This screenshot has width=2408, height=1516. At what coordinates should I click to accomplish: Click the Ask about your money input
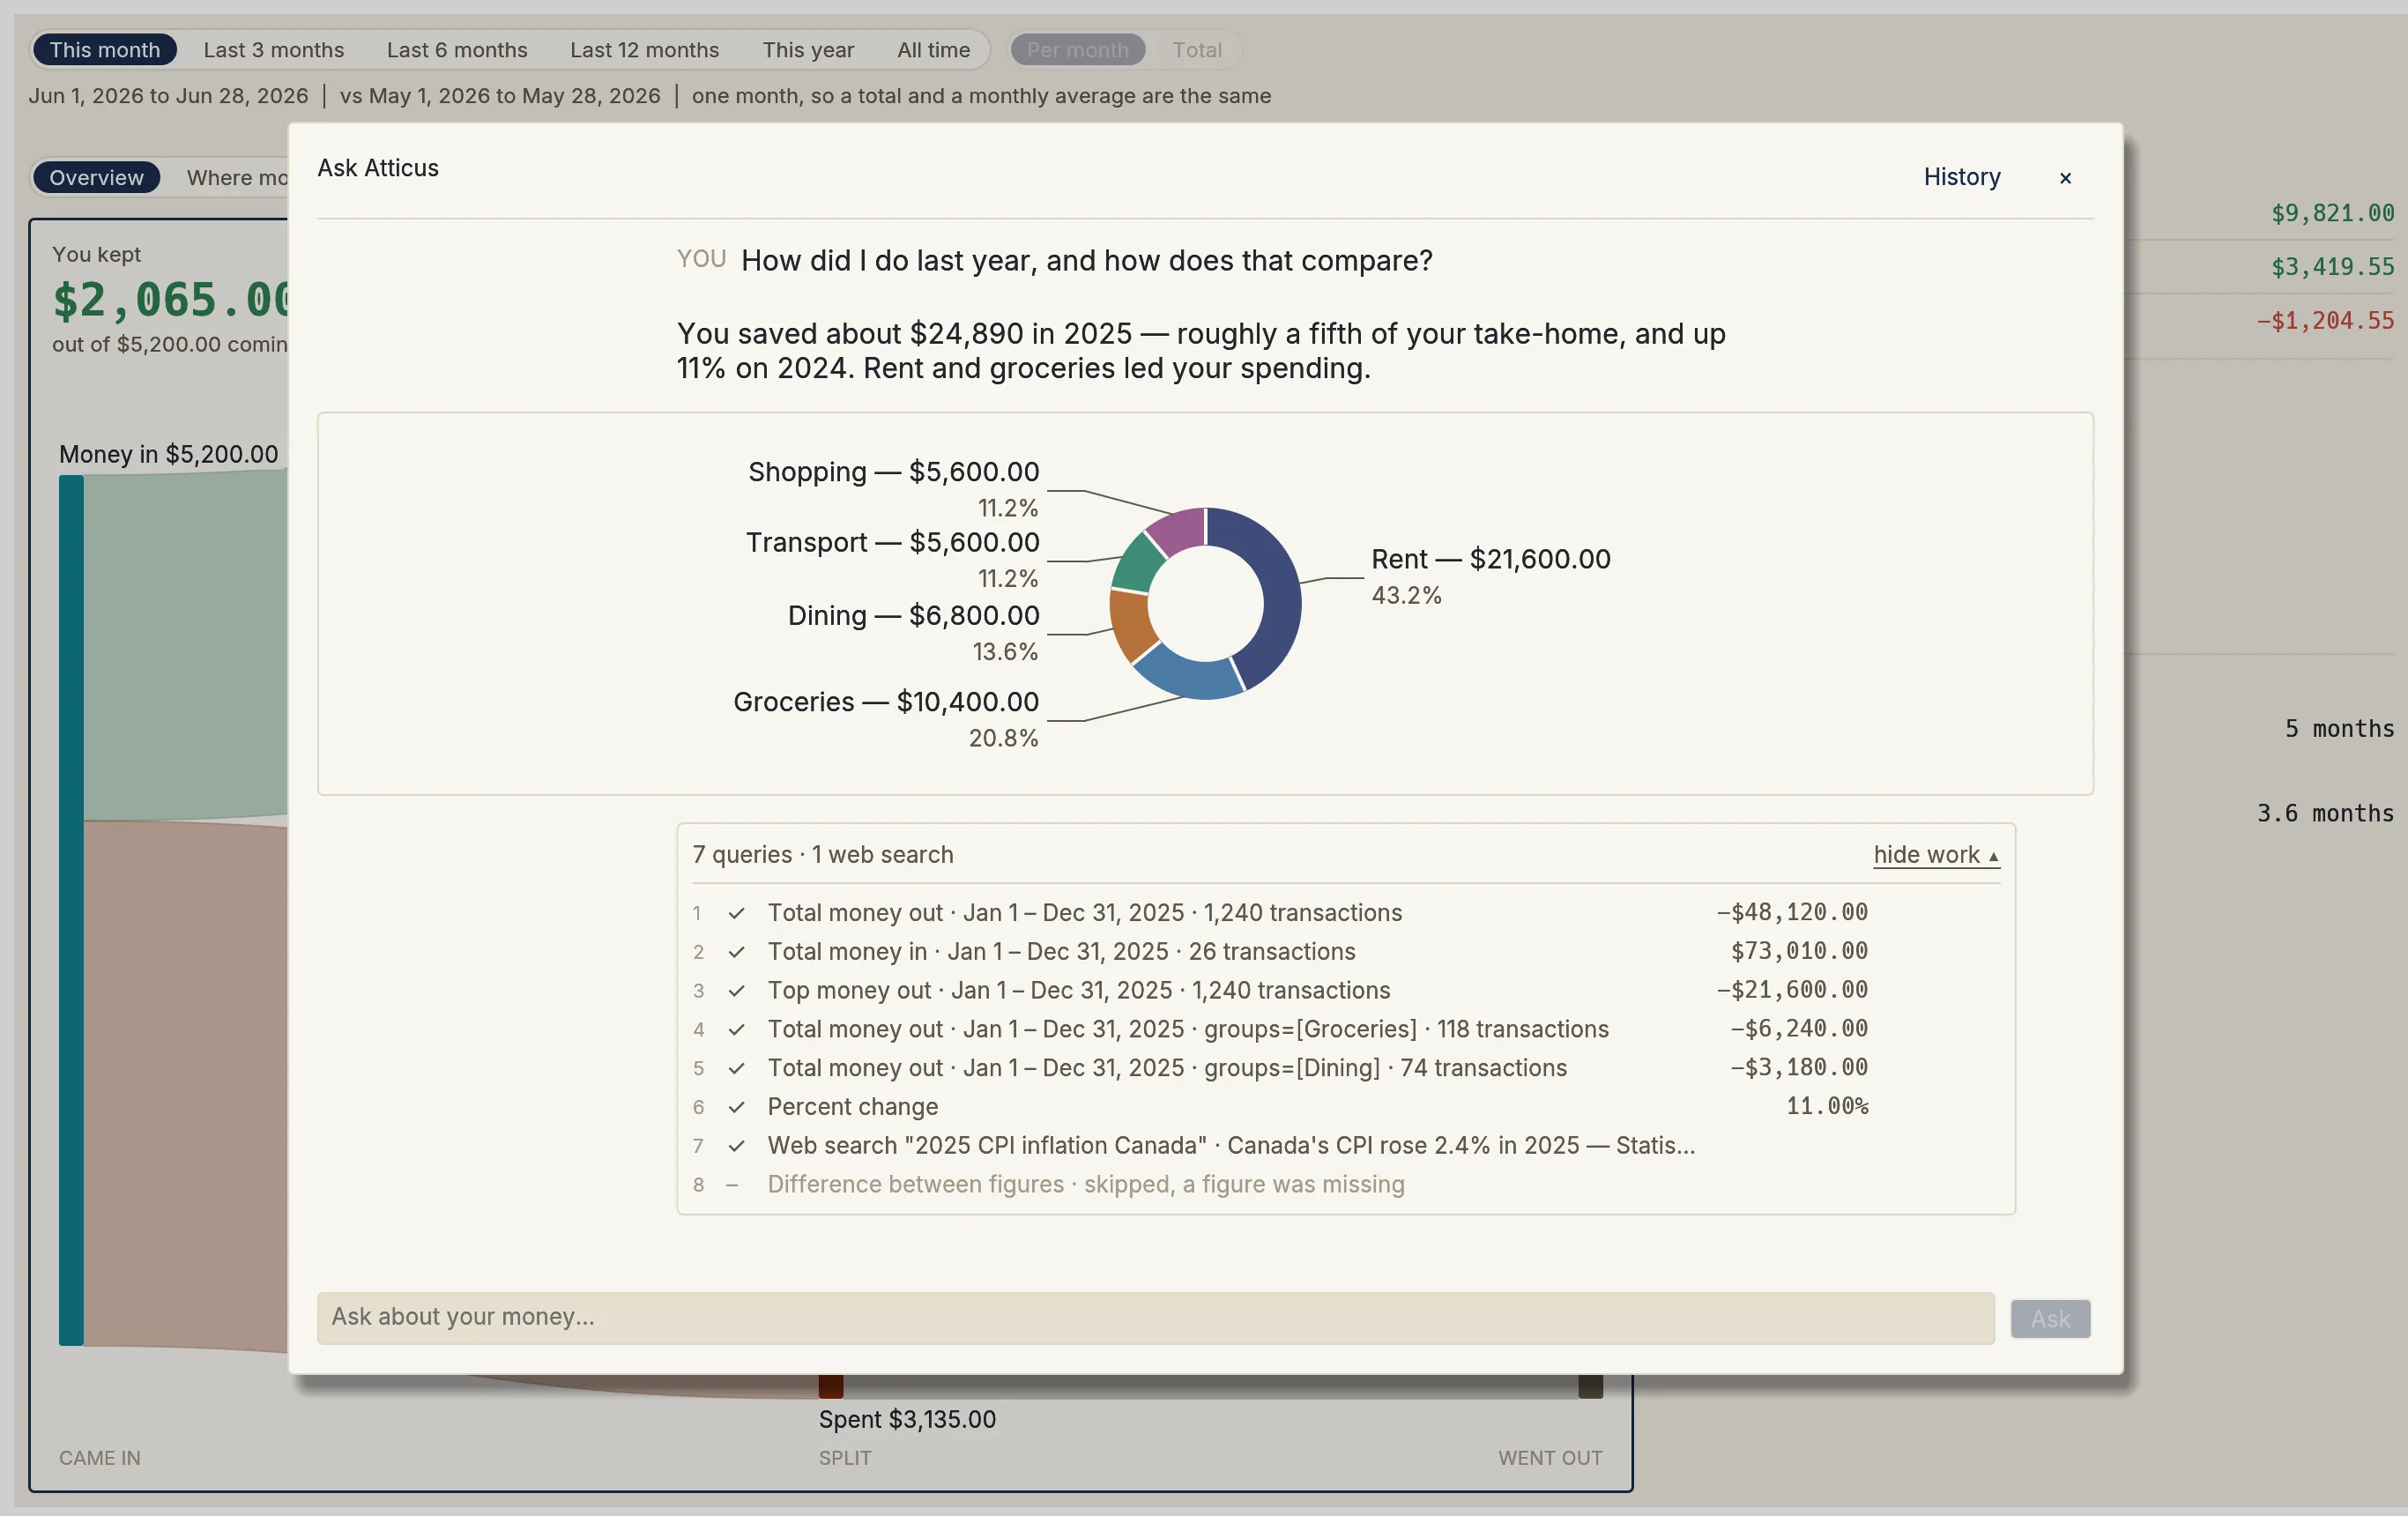[x=1155, y=1318]
